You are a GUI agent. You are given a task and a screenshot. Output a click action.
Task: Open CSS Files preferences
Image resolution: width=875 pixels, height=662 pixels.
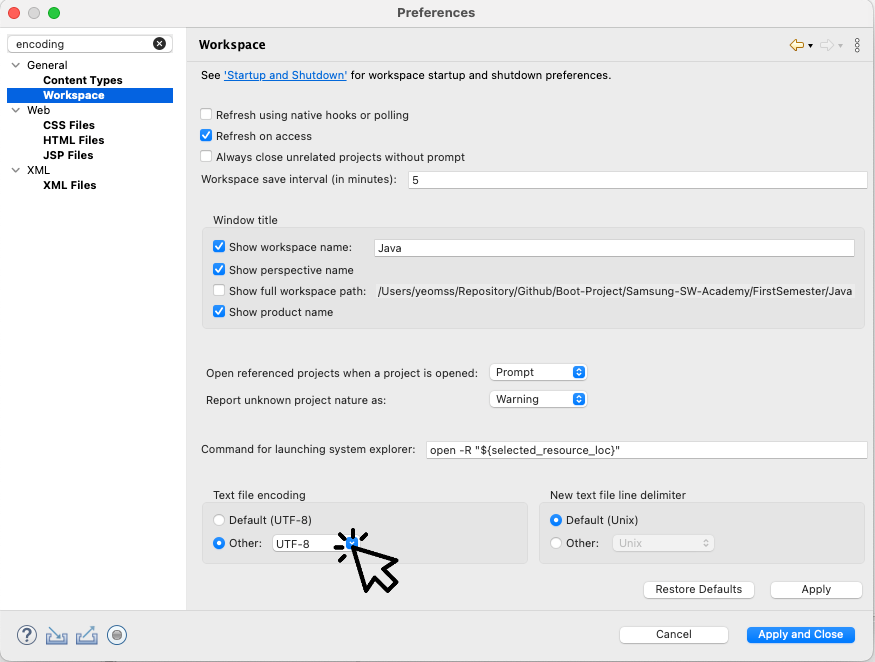pos(69,125)
